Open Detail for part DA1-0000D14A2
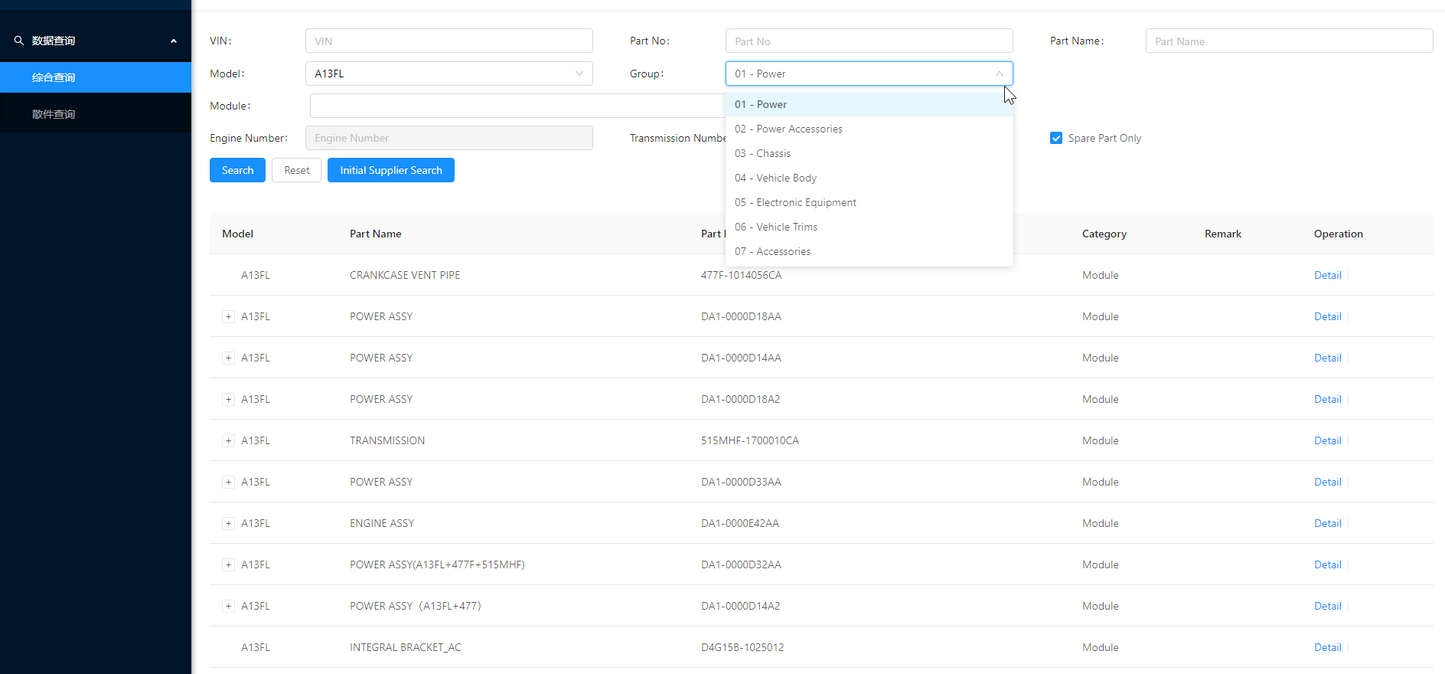This screenshot has height=674, width=1445. 1327,606
